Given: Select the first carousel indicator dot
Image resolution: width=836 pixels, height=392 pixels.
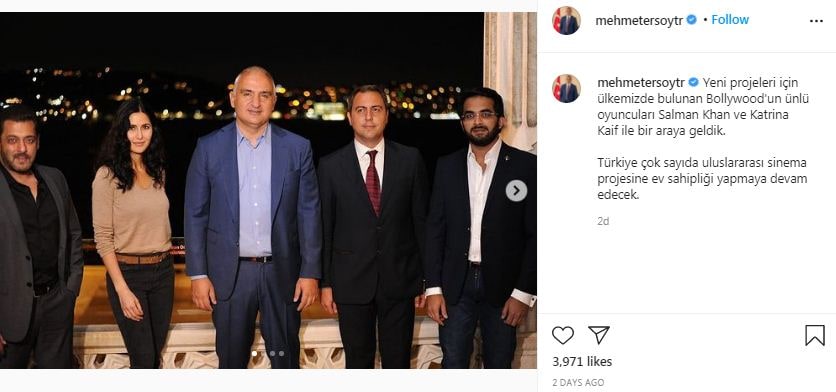Looking at the screenshot, I should pyautogui.click(x=254, y=353).
